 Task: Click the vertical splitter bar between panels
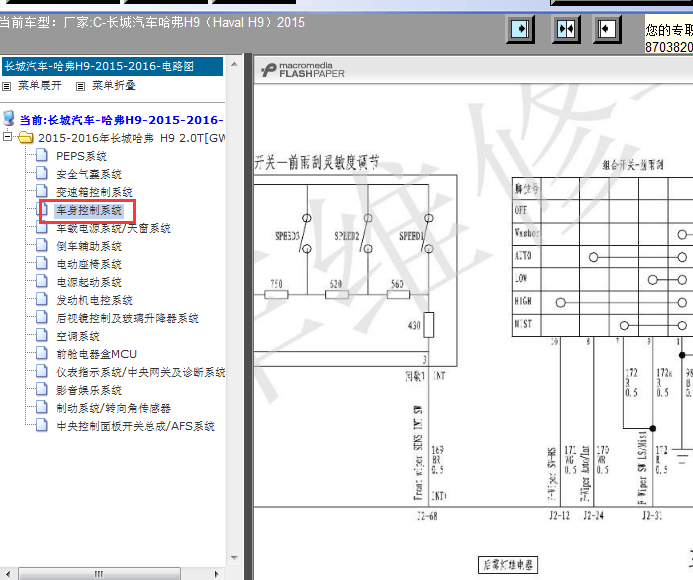[248, 317]
